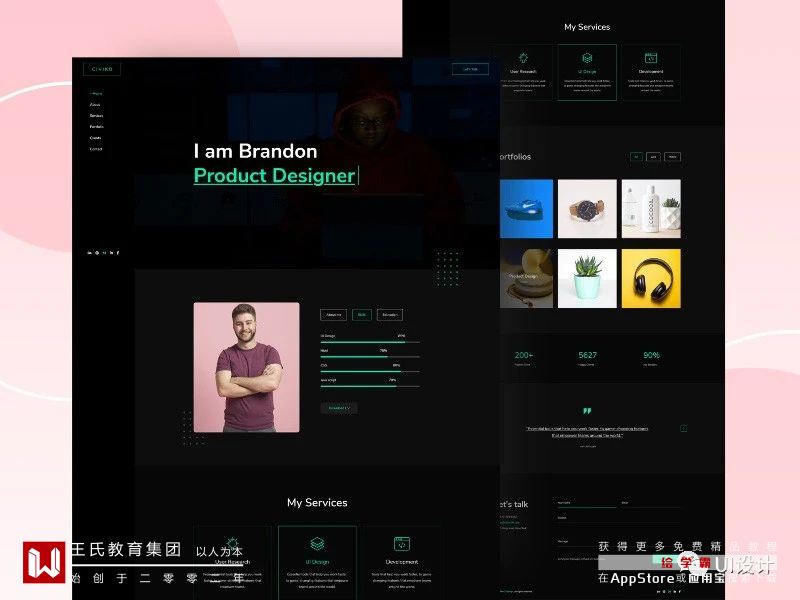Click the testimonial next arrow button
The width and height of the screenshot is (800, 600).
tap(683, 429)
